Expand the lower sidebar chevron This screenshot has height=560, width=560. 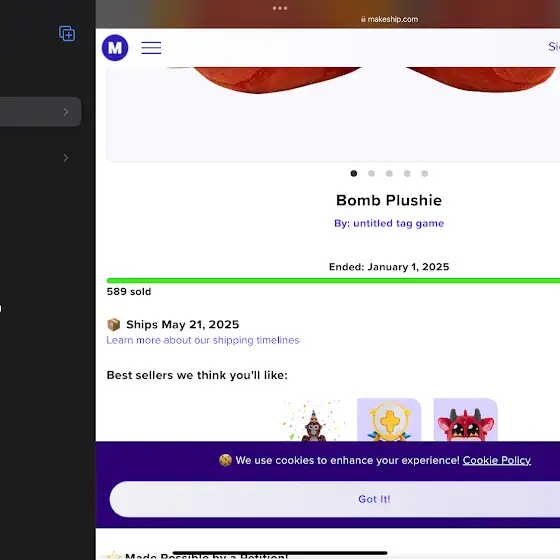(66, 158)
